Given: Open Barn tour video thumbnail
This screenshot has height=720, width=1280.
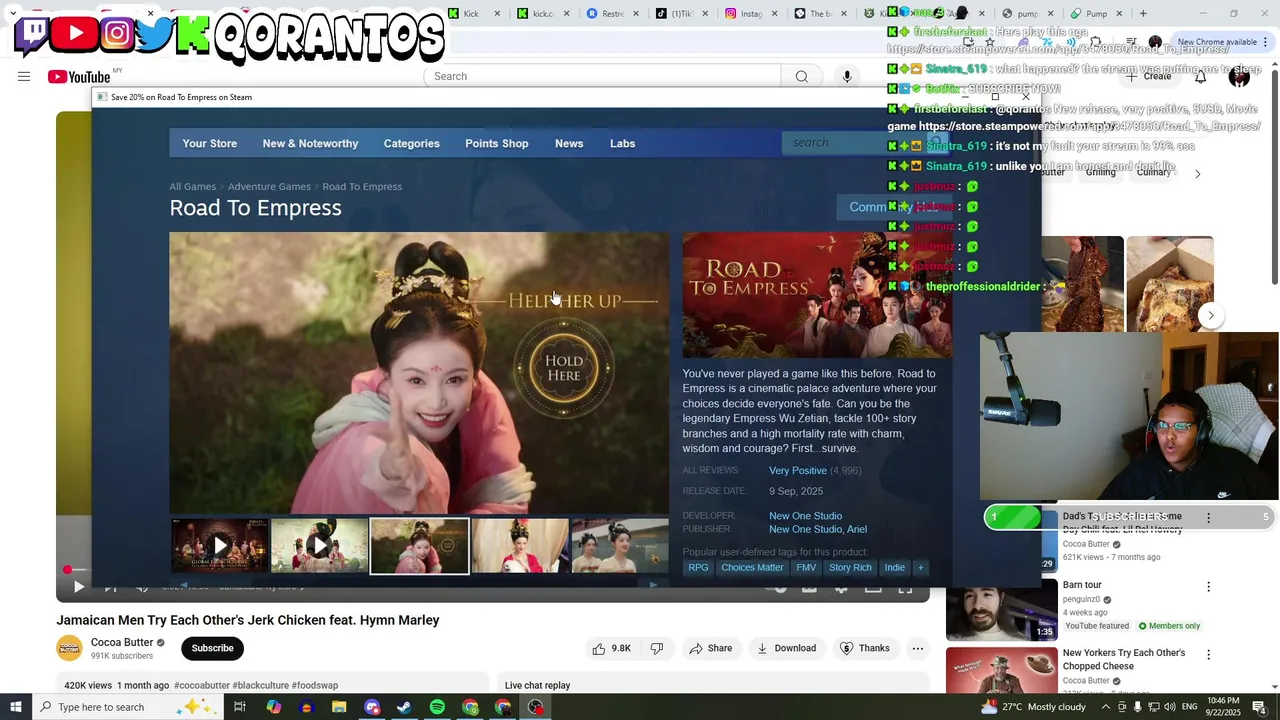Looking at the screenshot, I should 1001,609.
